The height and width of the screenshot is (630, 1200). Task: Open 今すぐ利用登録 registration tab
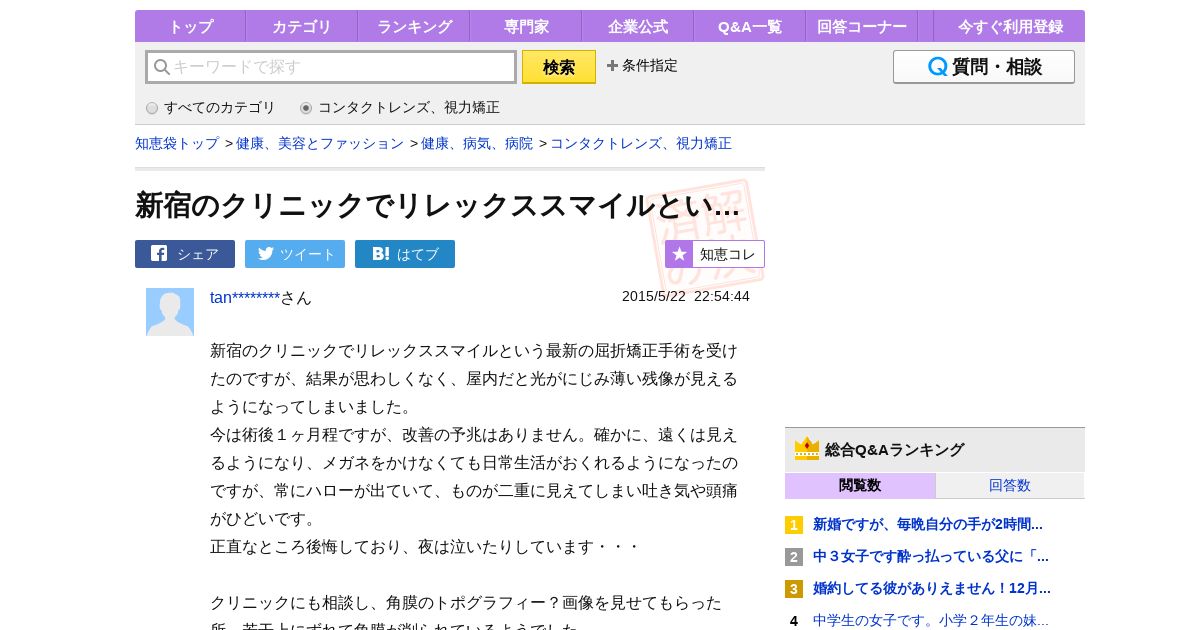(x=1009, y=26)
